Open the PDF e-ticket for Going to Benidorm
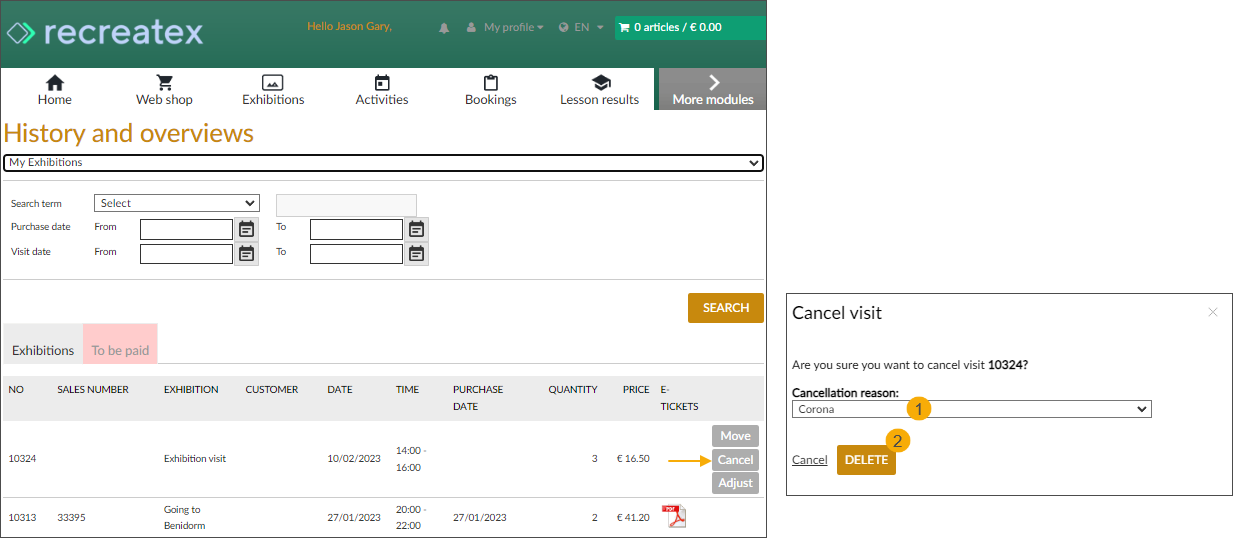 coord(677,517)
